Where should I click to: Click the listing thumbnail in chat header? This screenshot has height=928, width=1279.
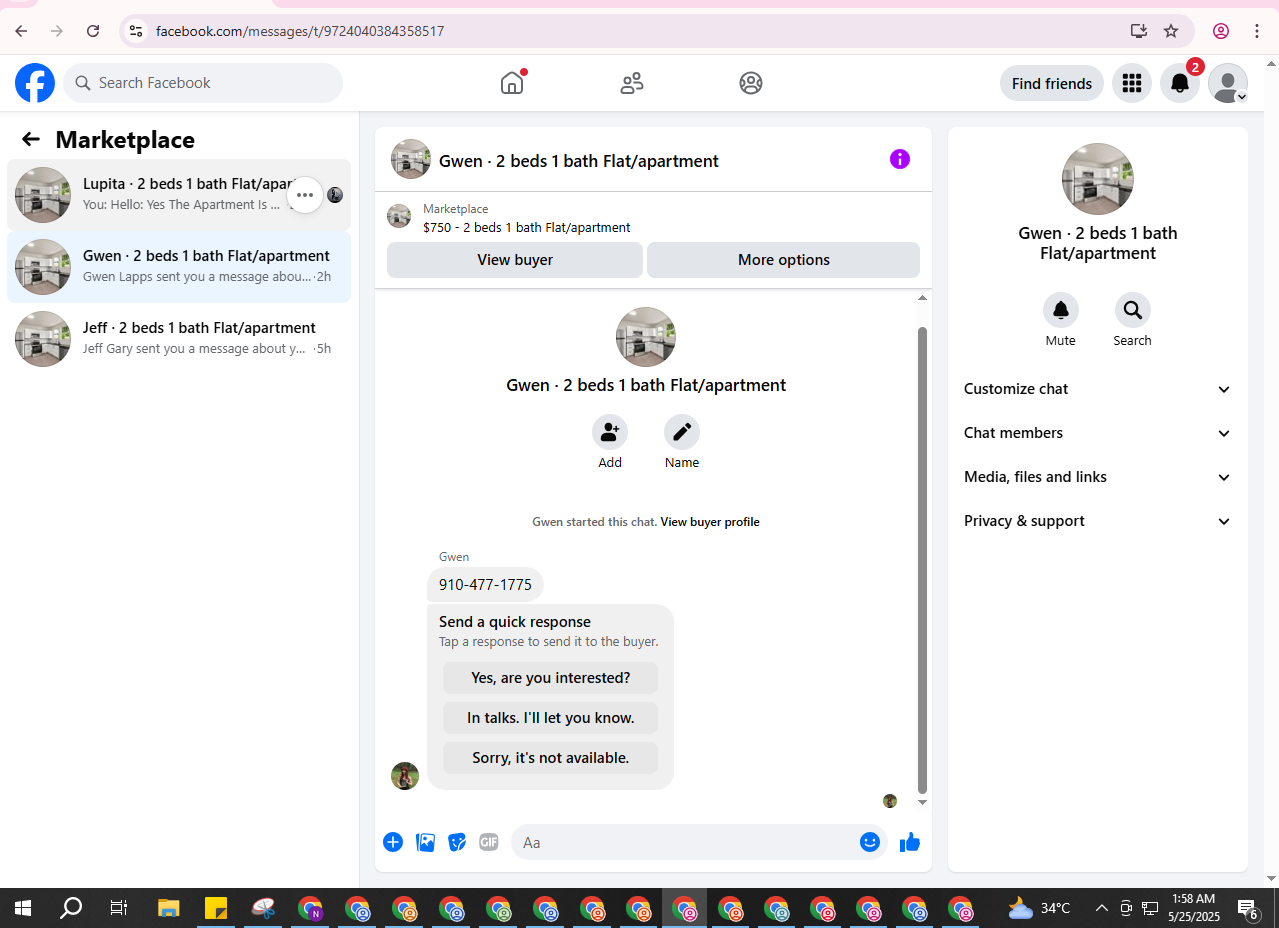tap(411, 159)
